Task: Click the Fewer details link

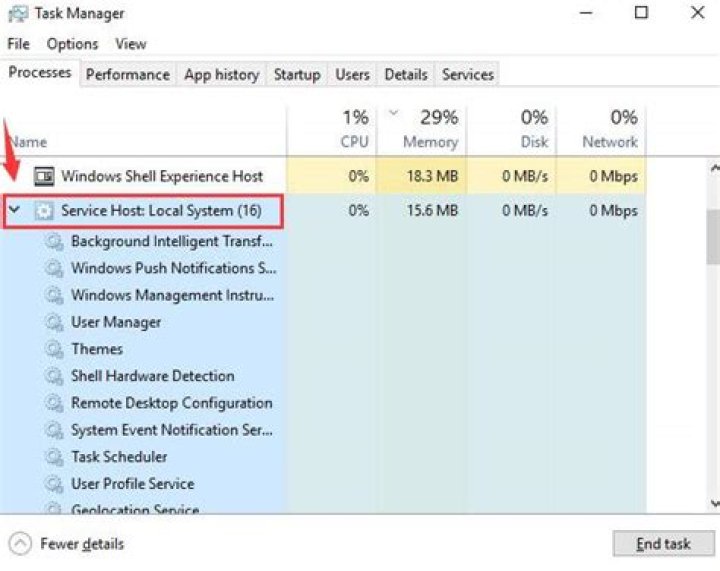Action: 82,544
